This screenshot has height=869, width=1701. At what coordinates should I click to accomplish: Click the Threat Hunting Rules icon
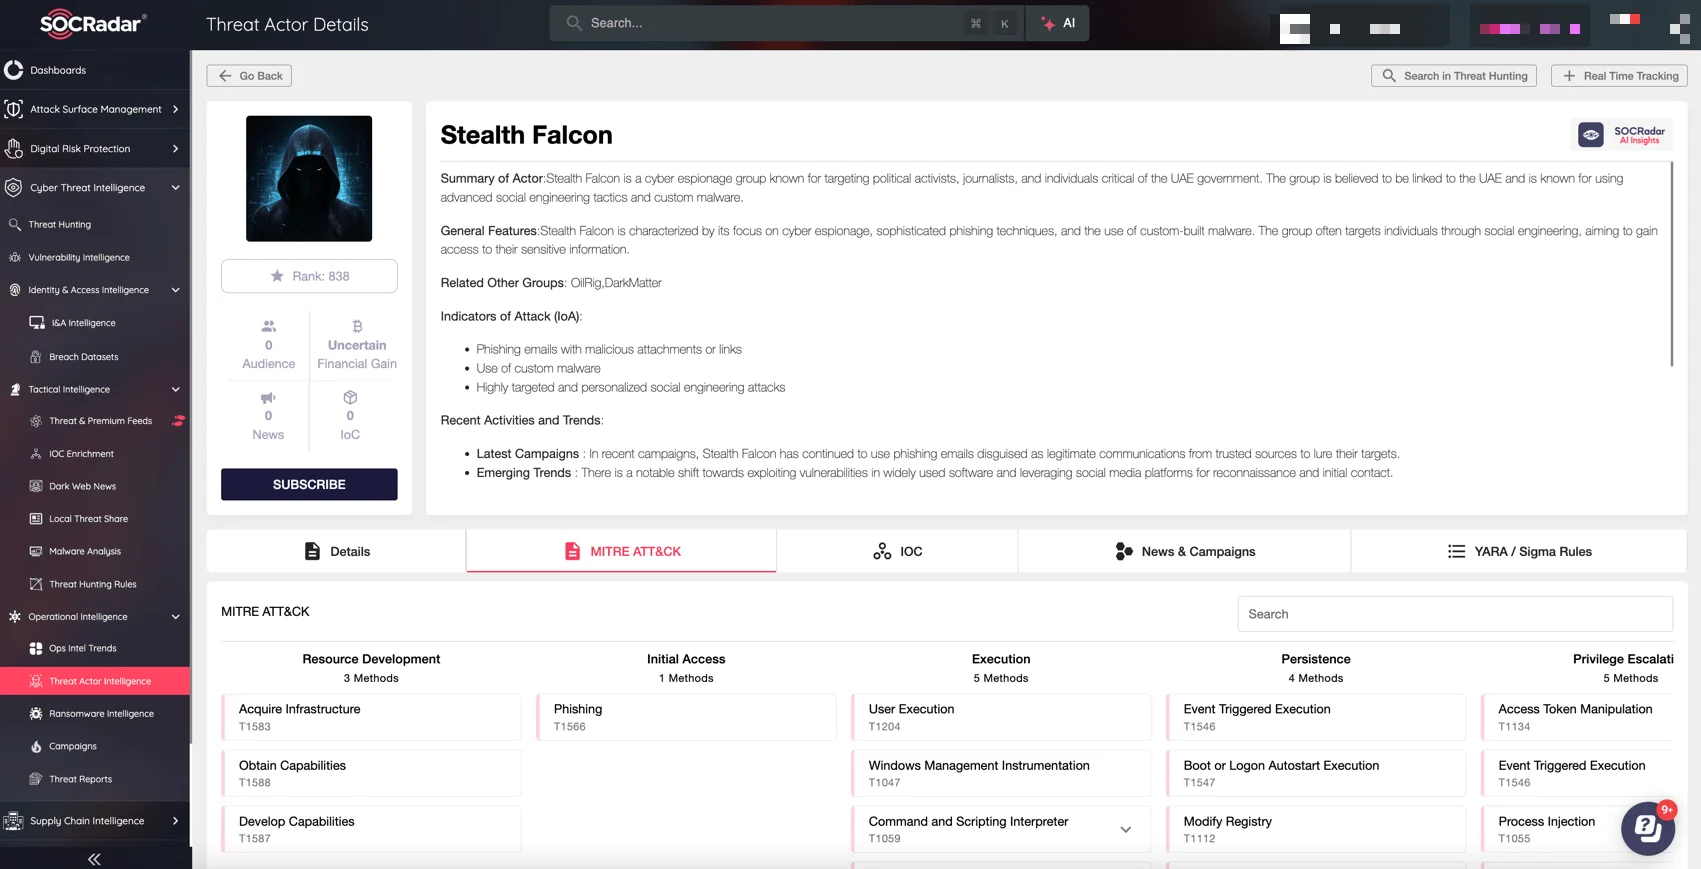click(37, 585)
